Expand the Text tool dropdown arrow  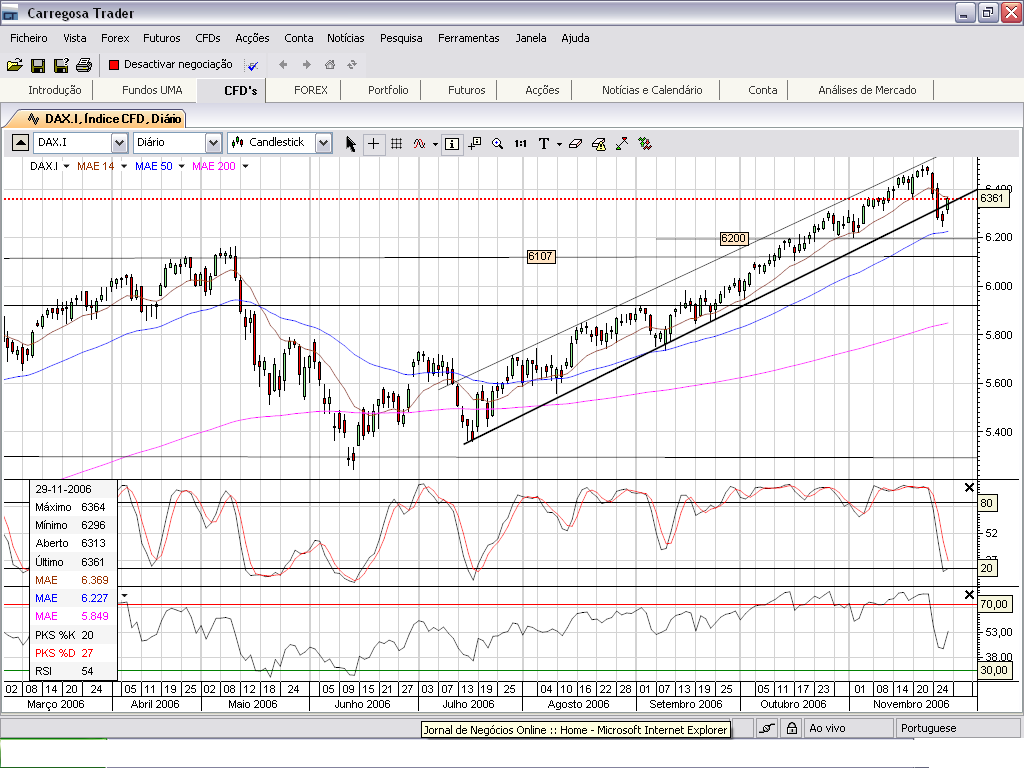(x=559, y=144)
